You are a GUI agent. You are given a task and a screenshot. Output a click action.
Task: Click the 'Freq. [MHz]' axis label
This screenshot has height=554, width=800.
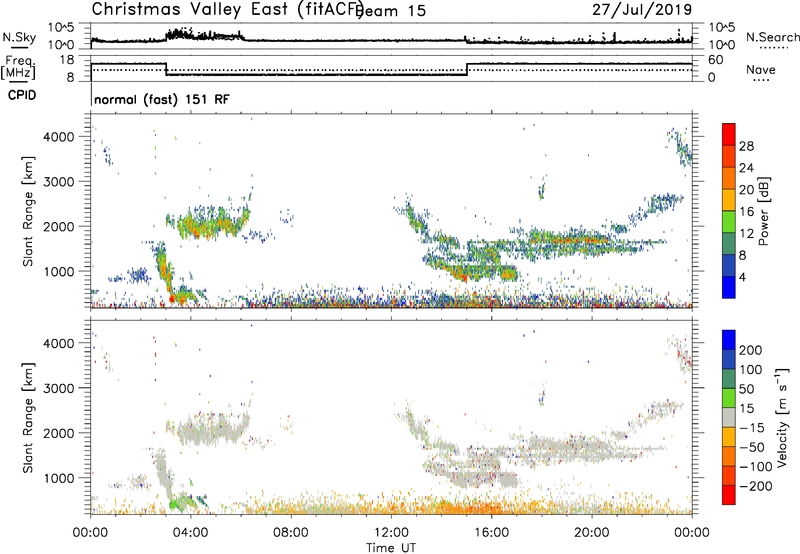click(x=18, y=68)
